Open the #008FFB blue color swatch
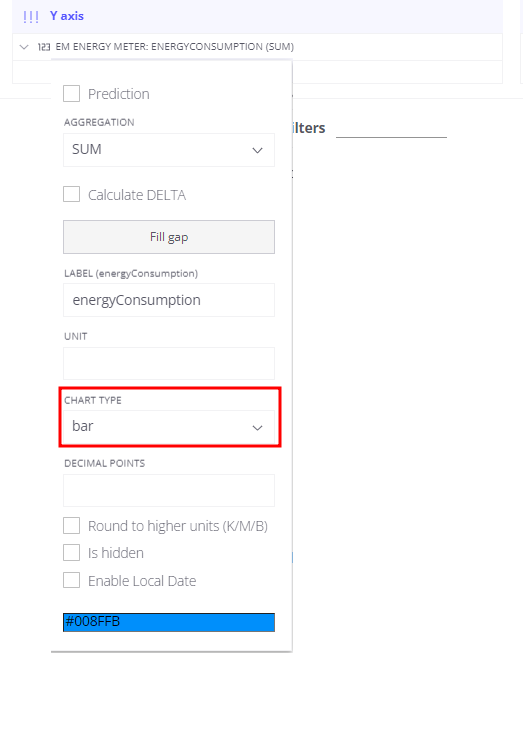Viewport: 523px width, 745px height. coord(169,622)
